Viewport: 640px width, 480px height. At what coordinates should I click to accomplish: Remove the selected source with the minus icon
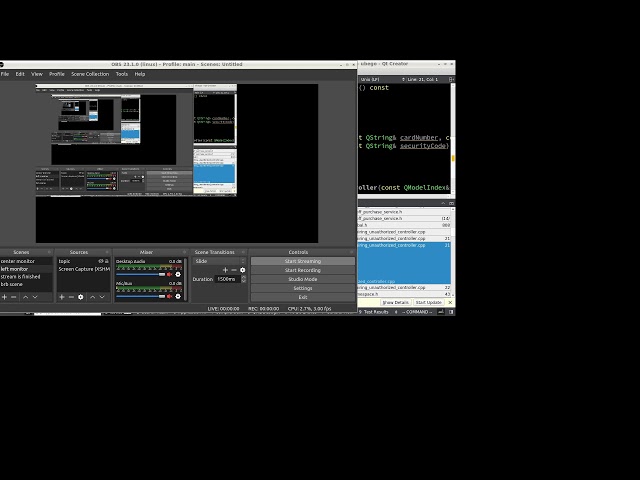tap(71, 297)
